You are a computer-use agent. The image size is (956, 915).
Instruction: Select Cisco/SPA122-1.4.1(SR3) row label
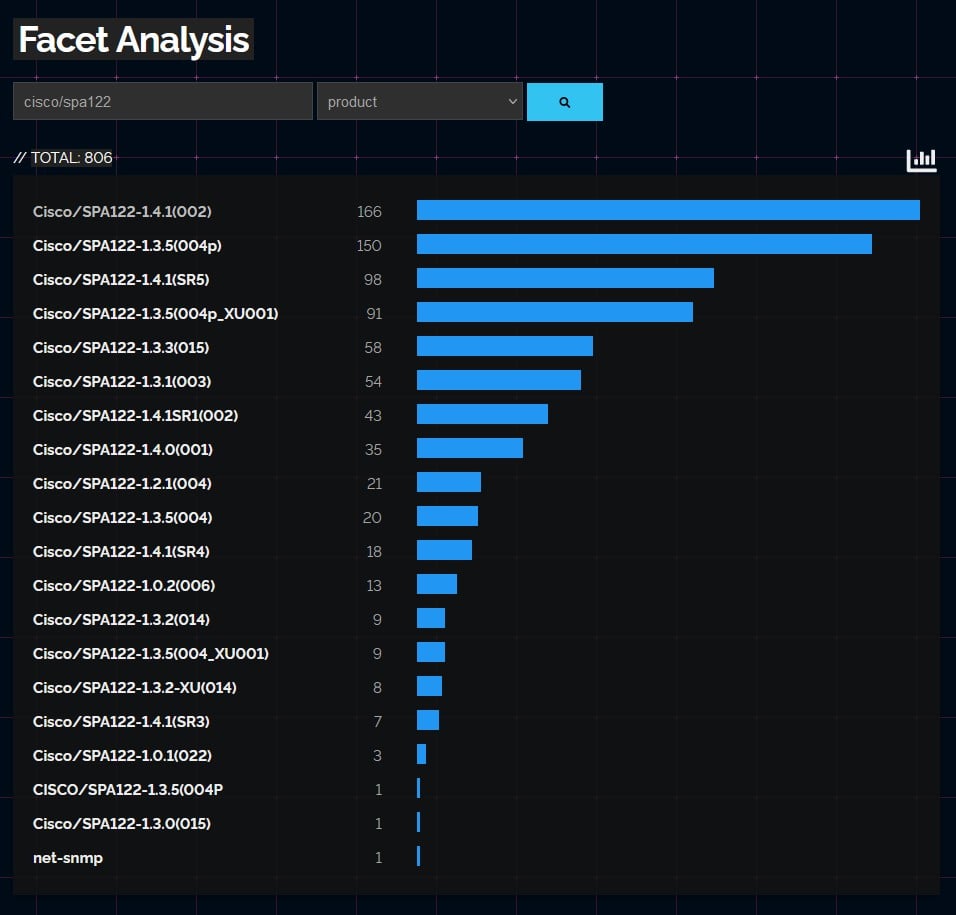[121, 722]
